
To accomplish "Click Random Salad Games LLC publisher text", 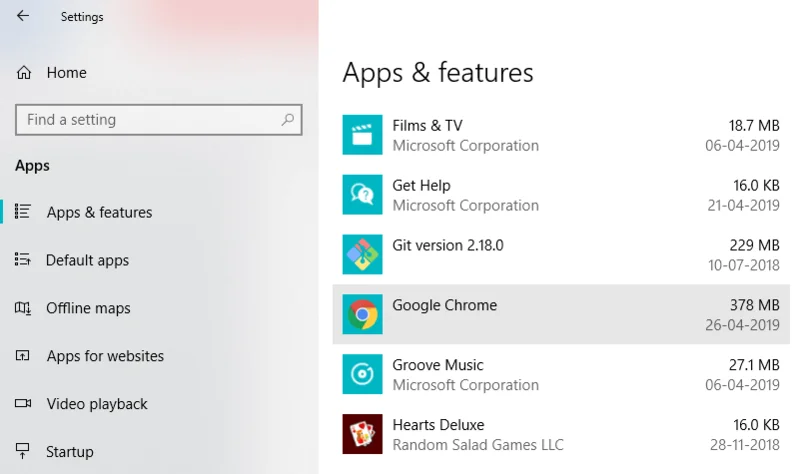I will point(478,445).
